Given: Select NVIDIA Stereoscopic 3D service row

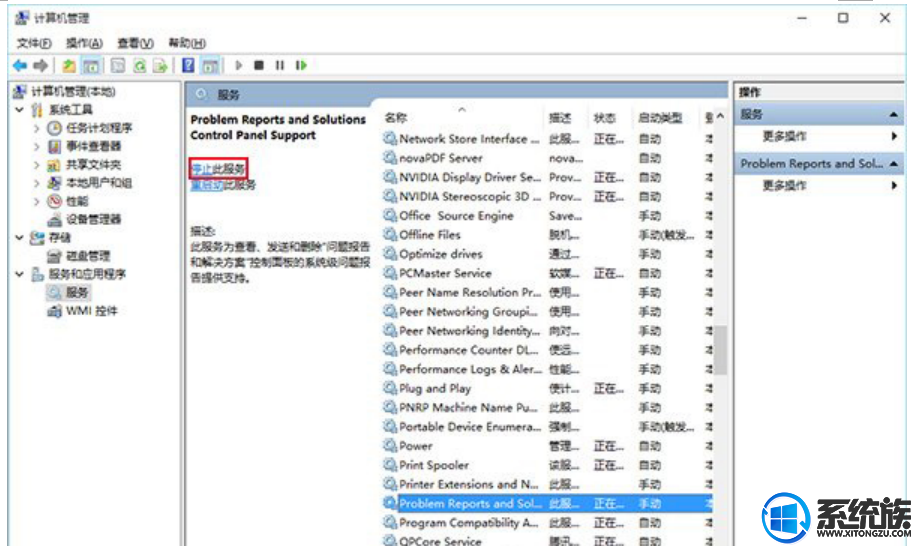Looking at the screenshot, I should pyautogui.click(x=547, y=196).
